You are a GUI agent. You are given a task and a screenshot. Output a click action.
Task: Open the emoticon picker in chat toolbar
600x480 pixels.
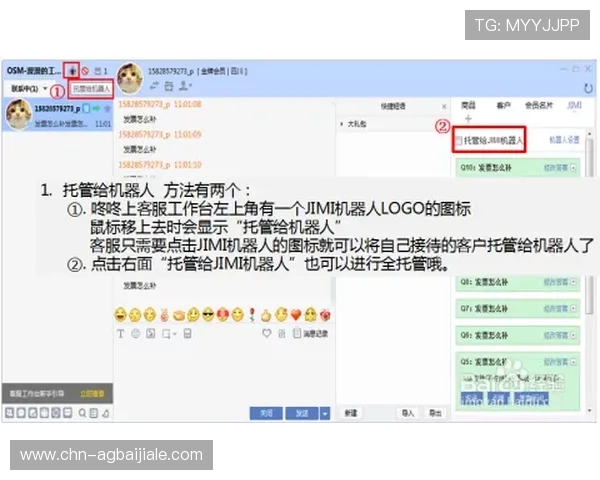(135, 334)
